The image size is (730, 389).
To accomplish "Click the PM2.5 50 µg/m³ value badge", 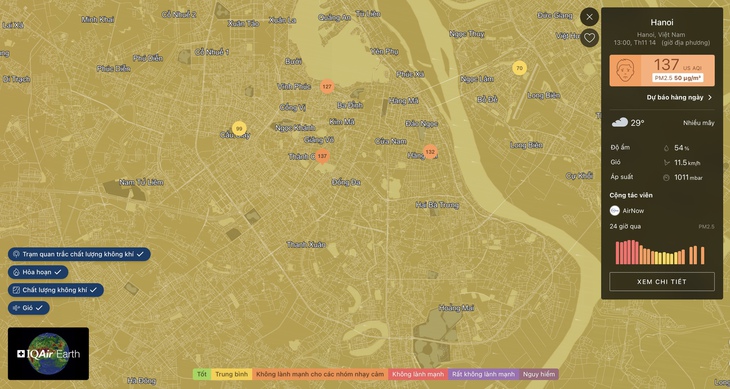I will [677, 78].
